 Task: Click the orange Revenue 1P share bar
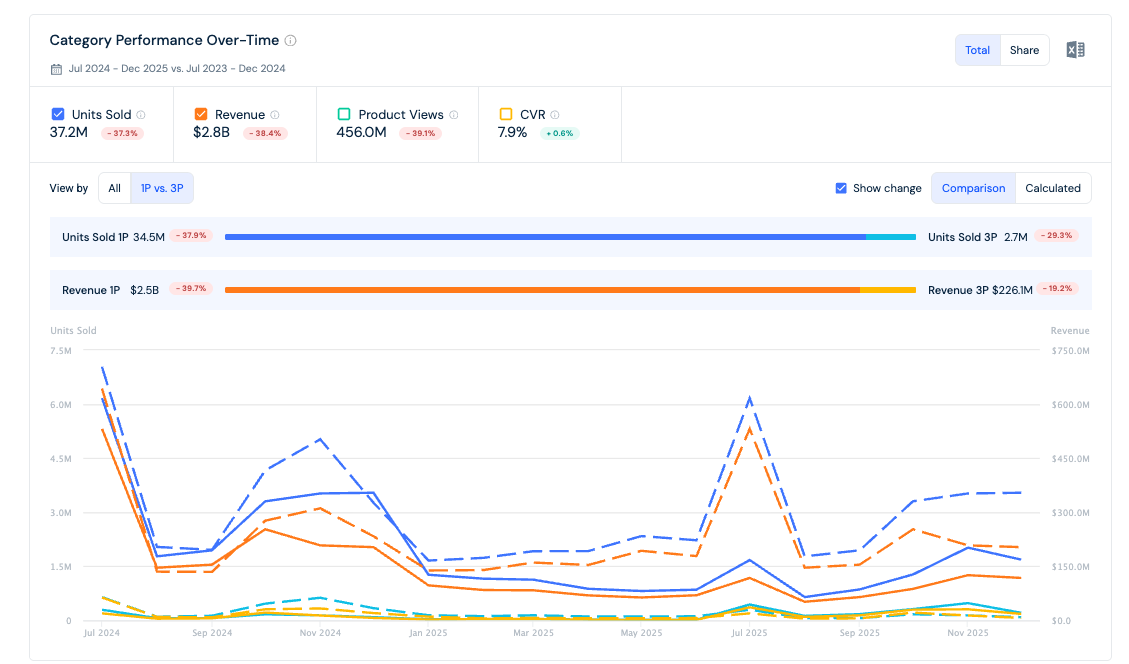542,290
